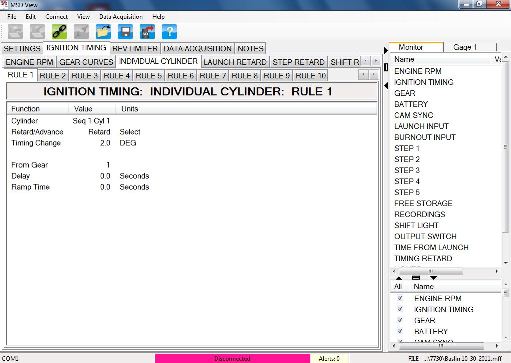Open the Data Acquisition menu

point(121,16)
